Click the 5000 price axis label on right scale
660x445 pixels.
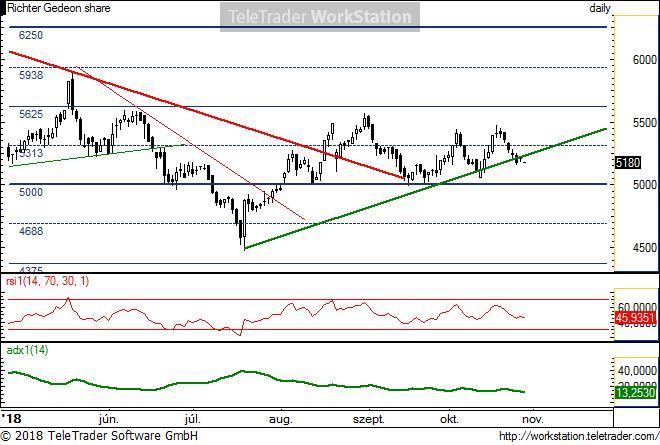click(644, 184)
